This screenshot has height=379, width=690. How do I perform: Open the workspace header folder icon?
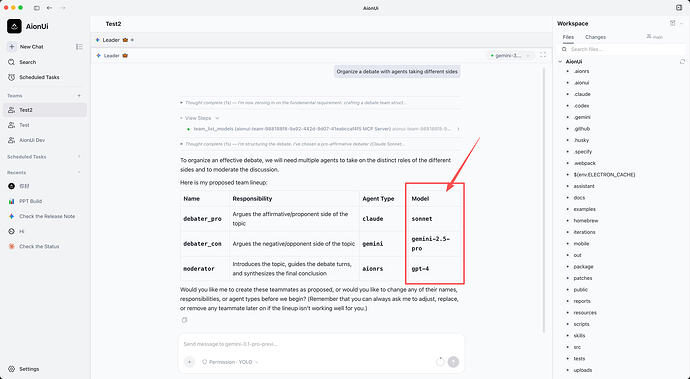click(x=672, y=23)
